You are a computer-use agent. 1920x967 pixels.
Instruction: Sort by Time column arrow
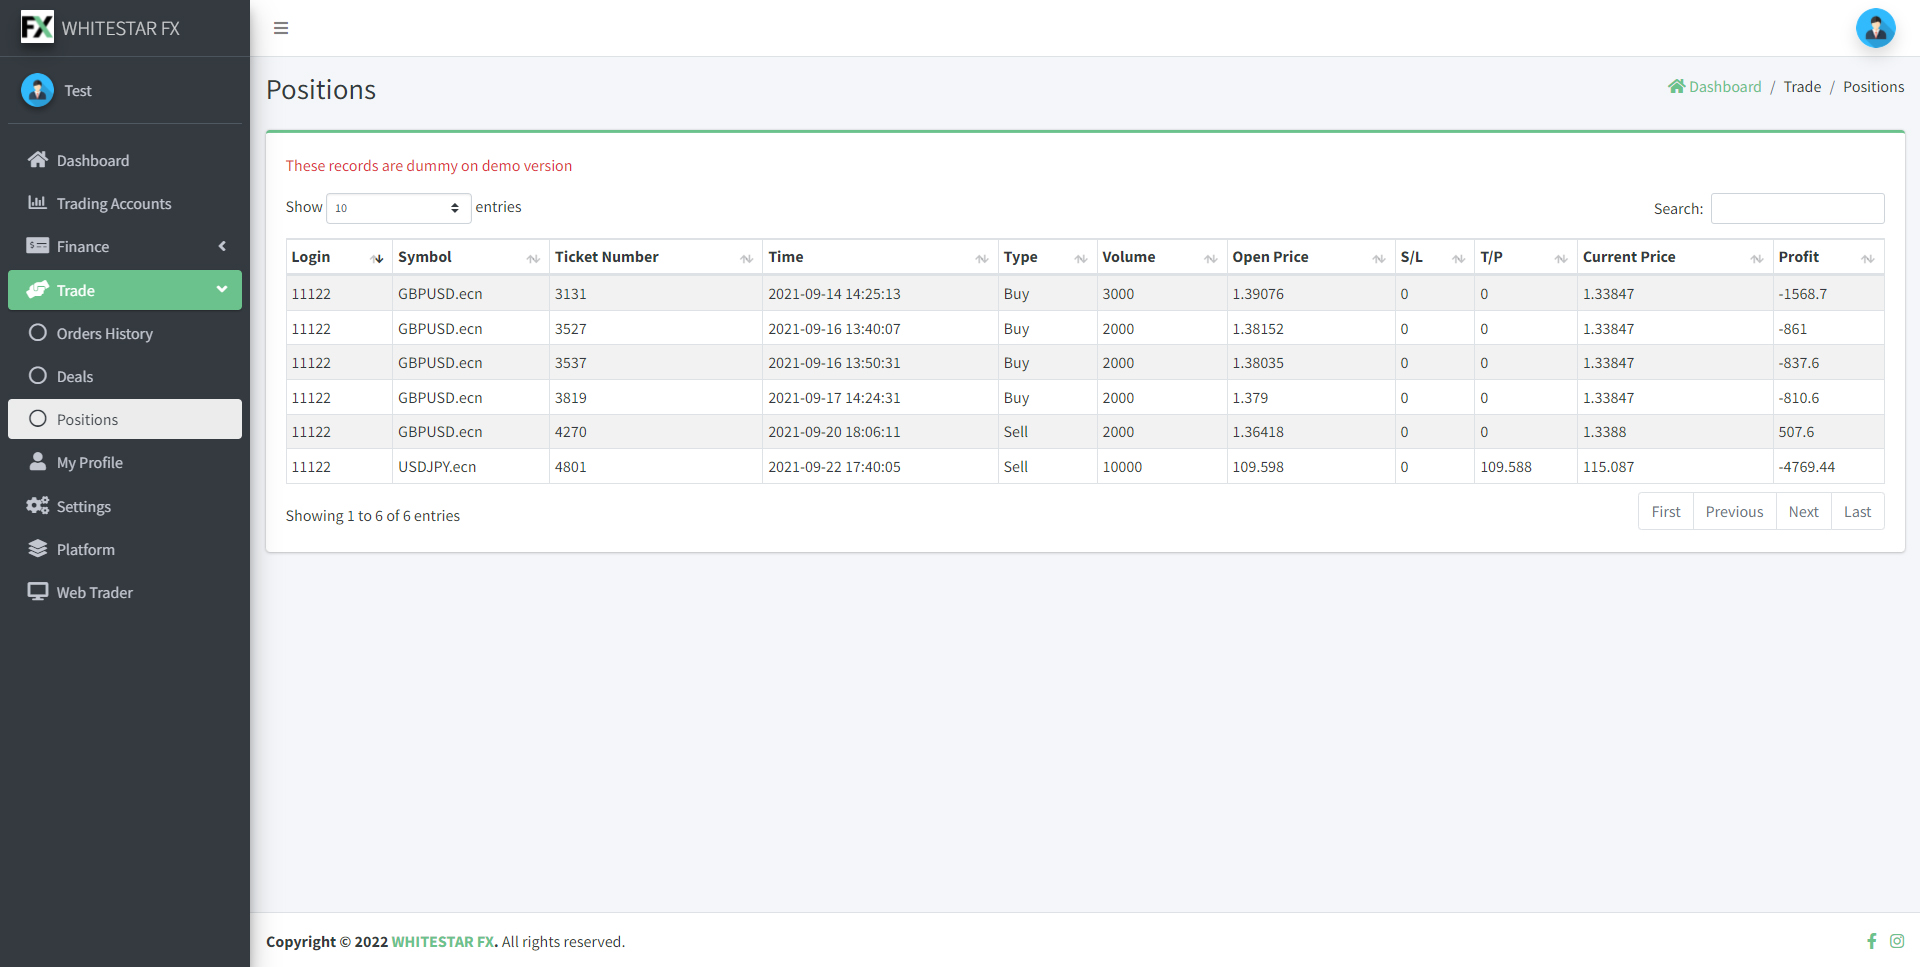click(982, 258)
